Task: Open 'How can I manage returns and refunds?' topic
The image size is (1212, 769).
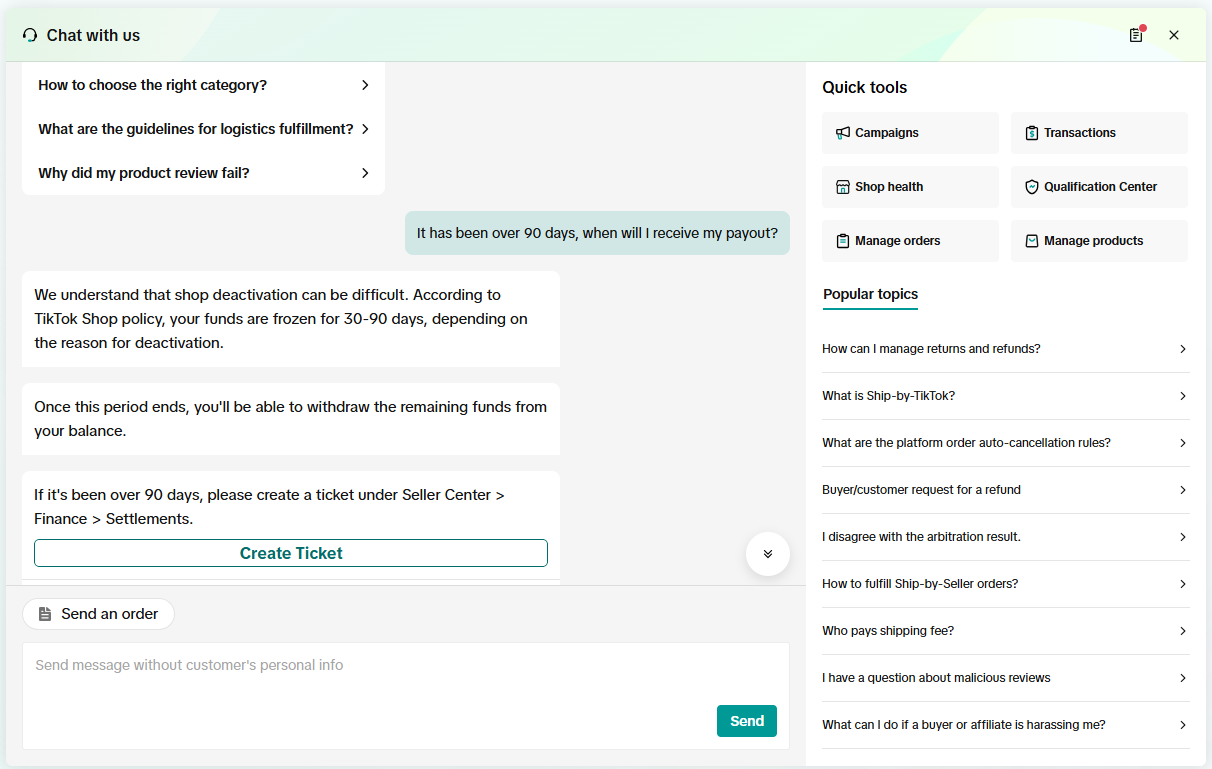Action: click(x=1005, y=349)
